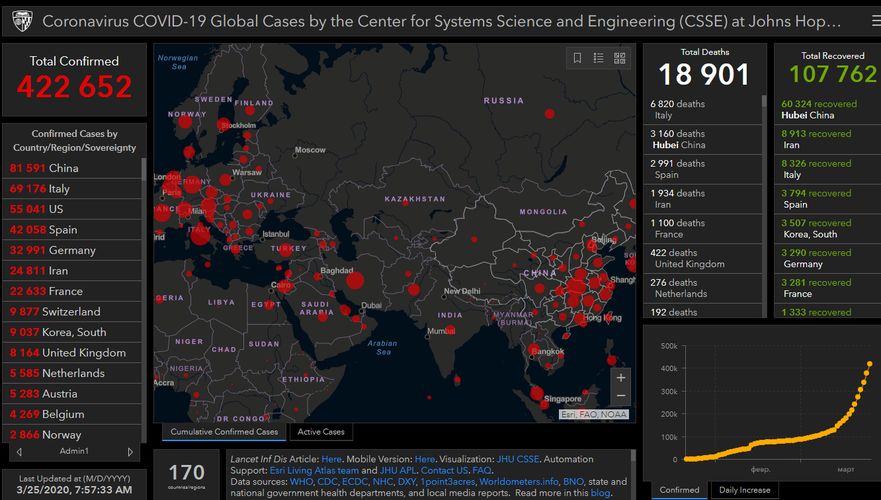This screenshot has height=500, width=881.
Task: Click the Johns Hopkins shield logo
Action: [x=21, y=20]
